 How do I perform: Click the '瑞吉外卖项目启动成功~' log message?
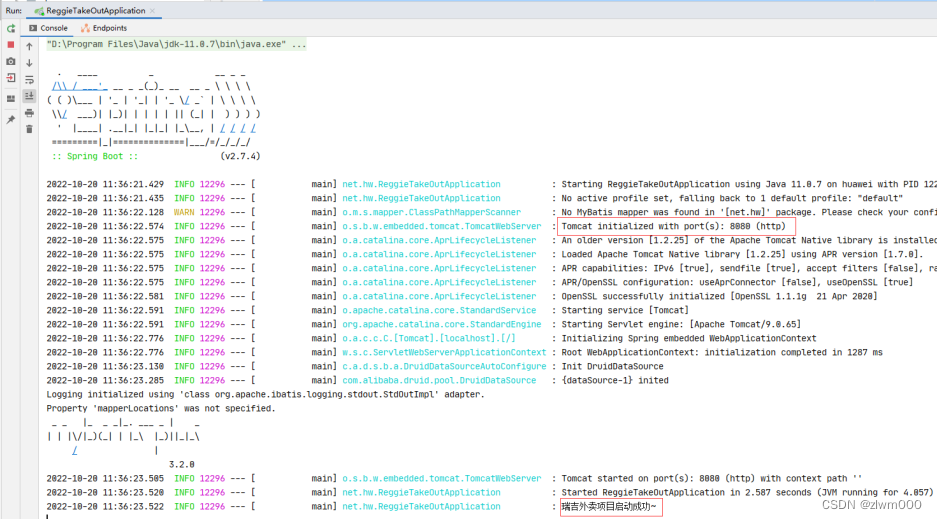pyautogui.click(x=608, y=506)
